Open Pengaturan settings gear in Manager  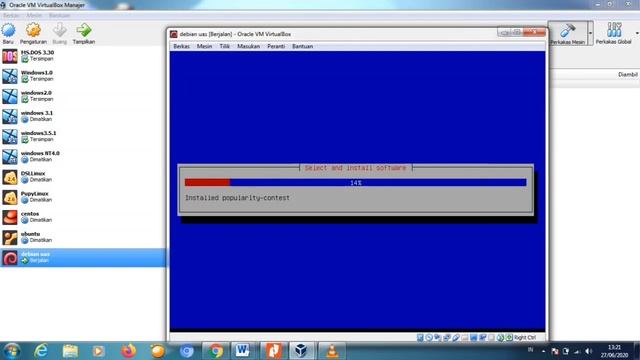[33, 30]
